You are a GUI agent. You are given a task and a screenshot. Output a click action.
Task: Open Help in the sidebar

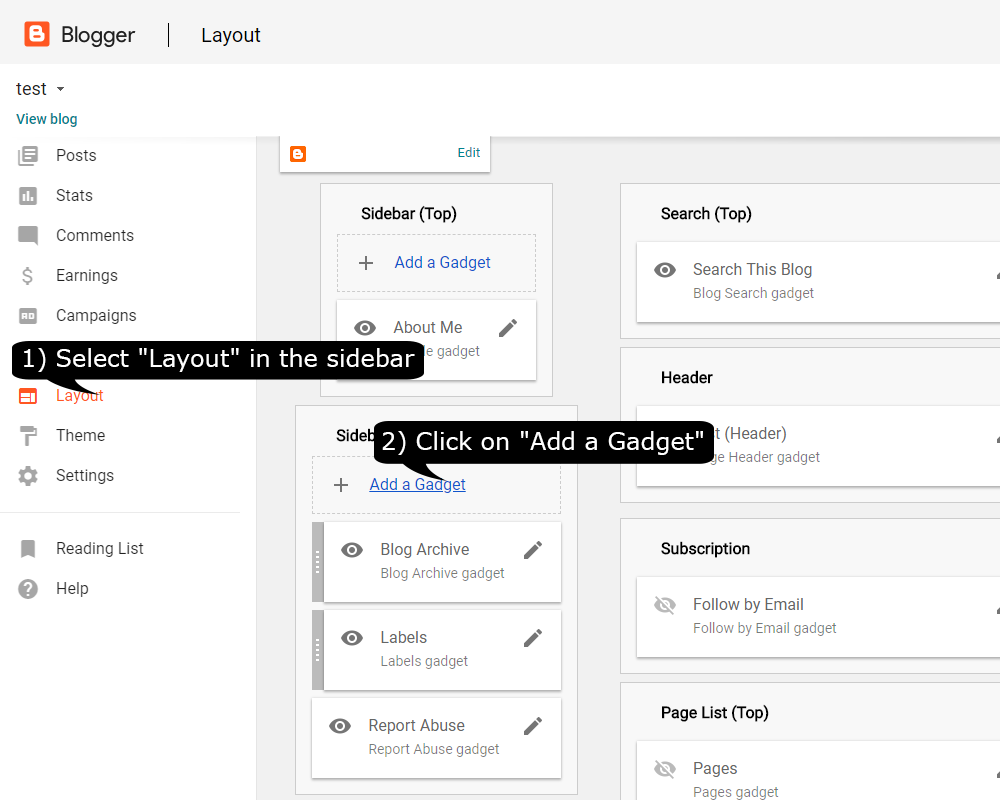click(x=72, y=589)
